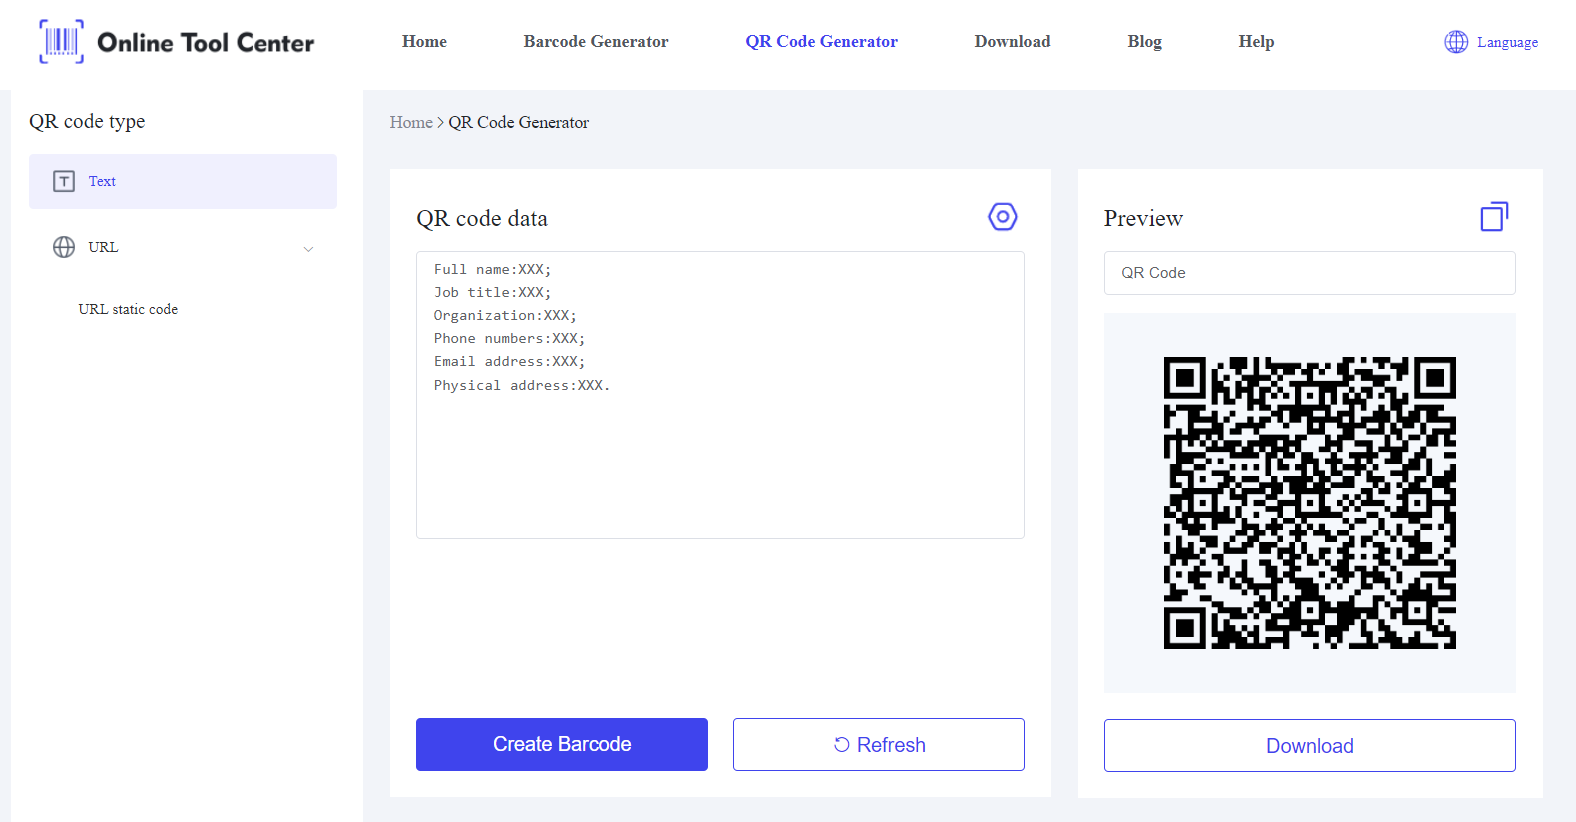Follow the Home breadcrumb link
The height and width of the screenshot is (822, 1576).
pyautogui.click(x=411, y=122)
